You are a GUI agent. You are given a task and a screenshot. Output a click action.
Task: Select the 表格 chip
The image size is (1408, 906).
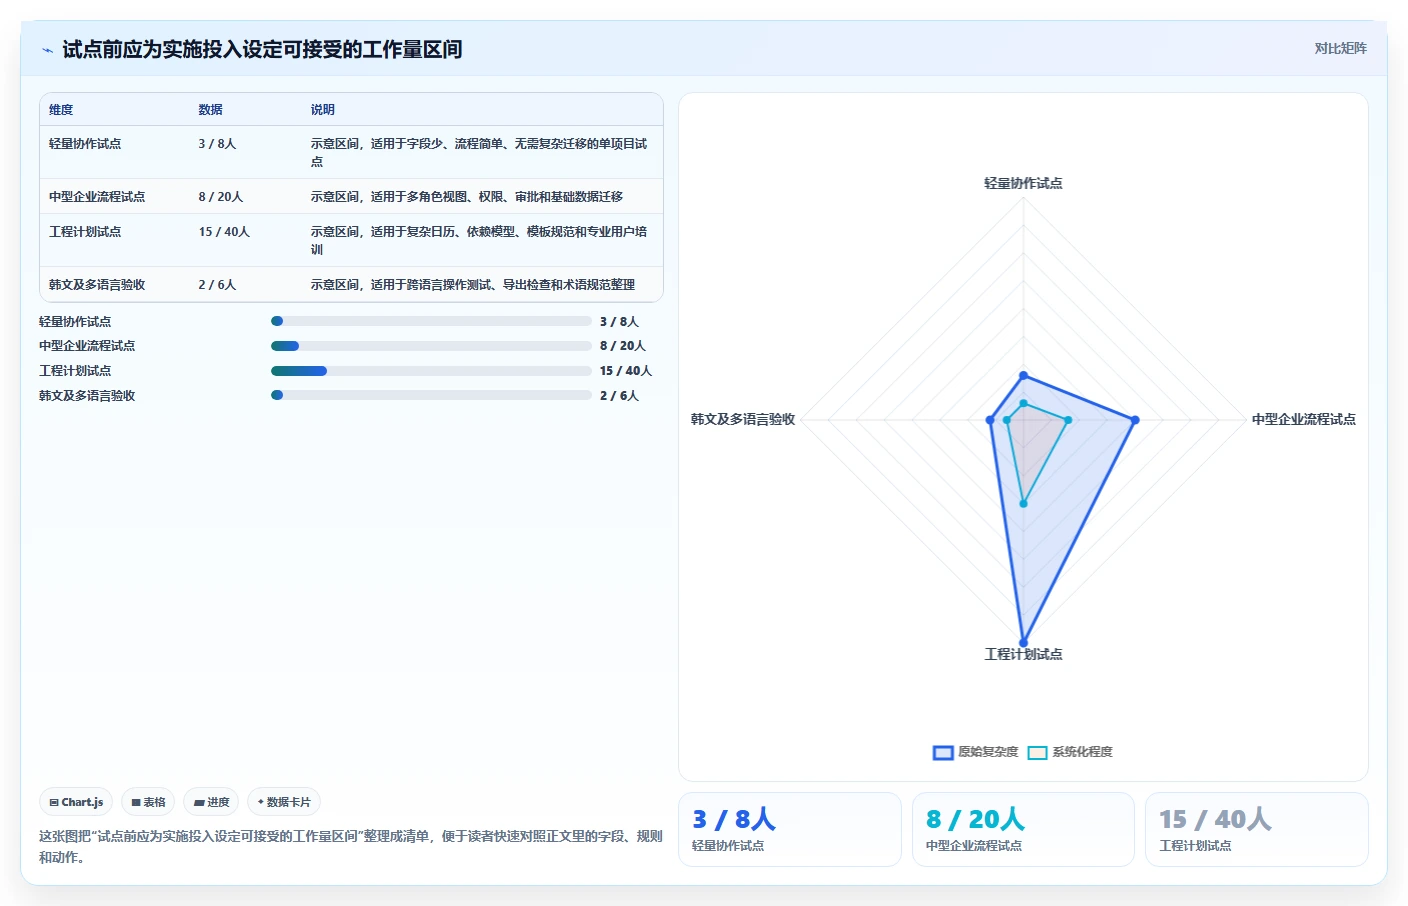click(148, 802)
